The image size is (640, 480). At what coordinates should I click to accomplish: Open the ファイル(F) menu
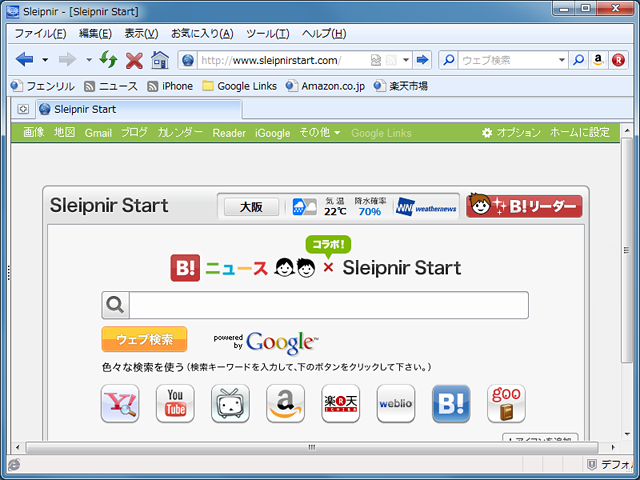click(40, 33)
